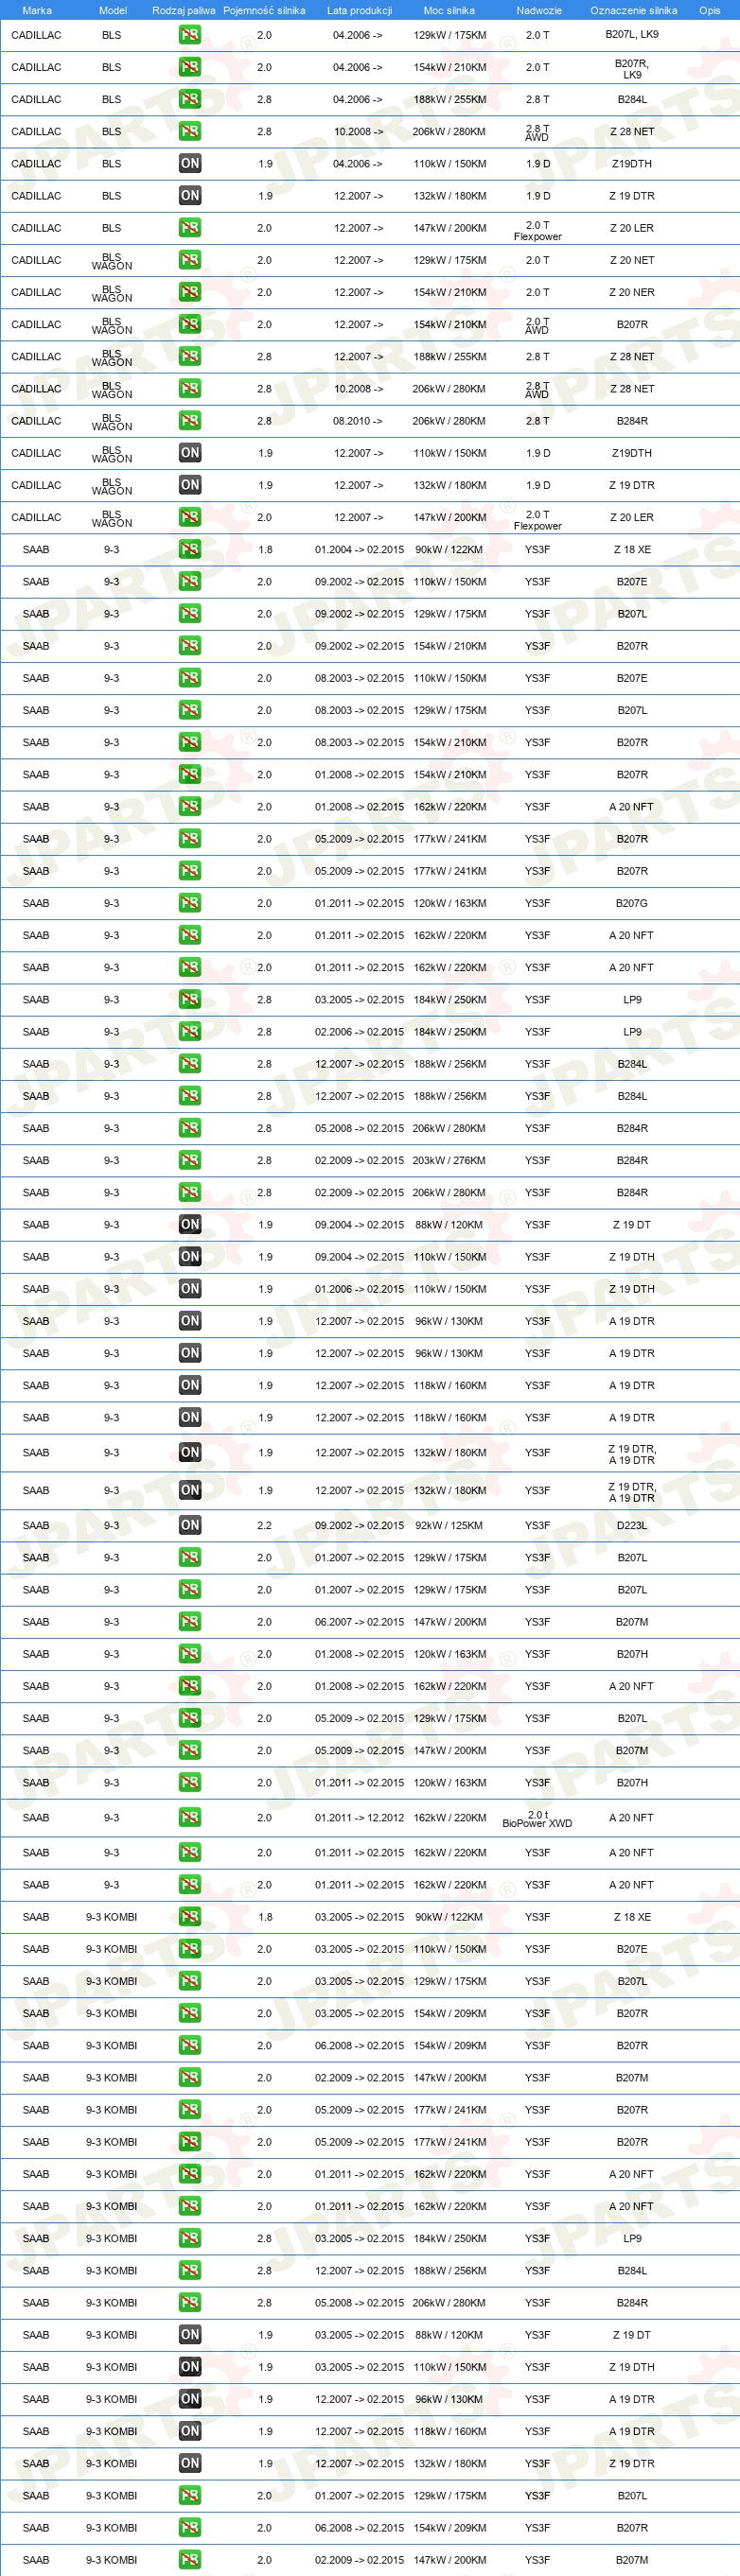Image resolution: width=740 pixels, height=2576 pixels.
Task: Click petrol icon in Saab 9-3 01.2004 Z 18 XE row
Action: (190, 549)
